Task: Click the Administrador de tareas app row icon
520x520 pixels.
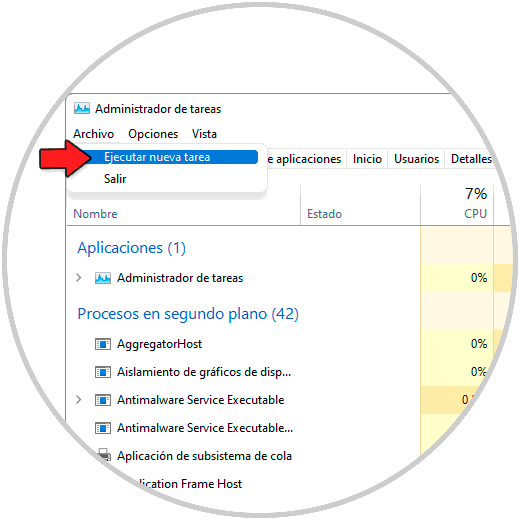Action: pos(103,278)
